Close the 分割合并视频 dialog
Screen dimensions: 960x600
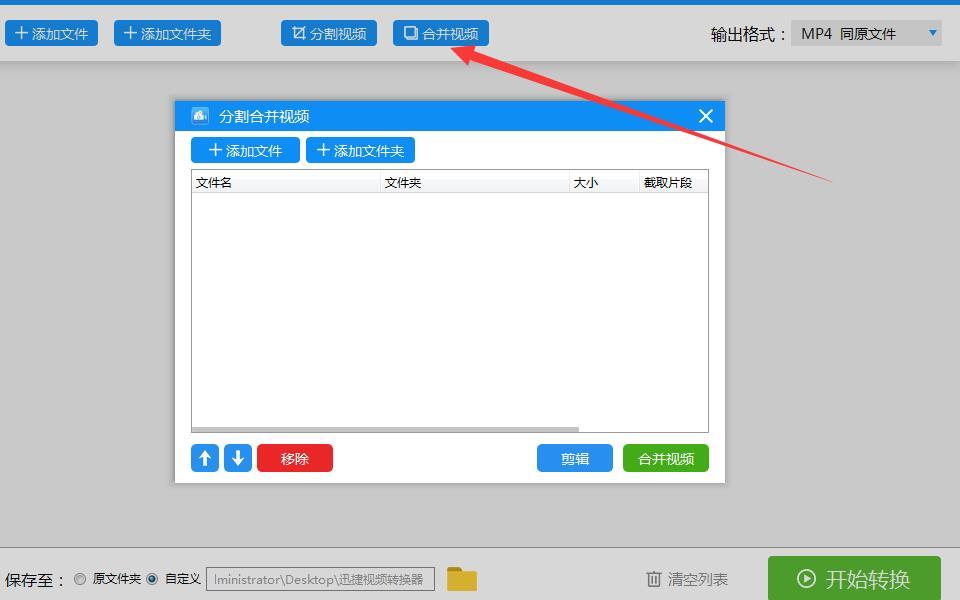click(x=705, y=116)
